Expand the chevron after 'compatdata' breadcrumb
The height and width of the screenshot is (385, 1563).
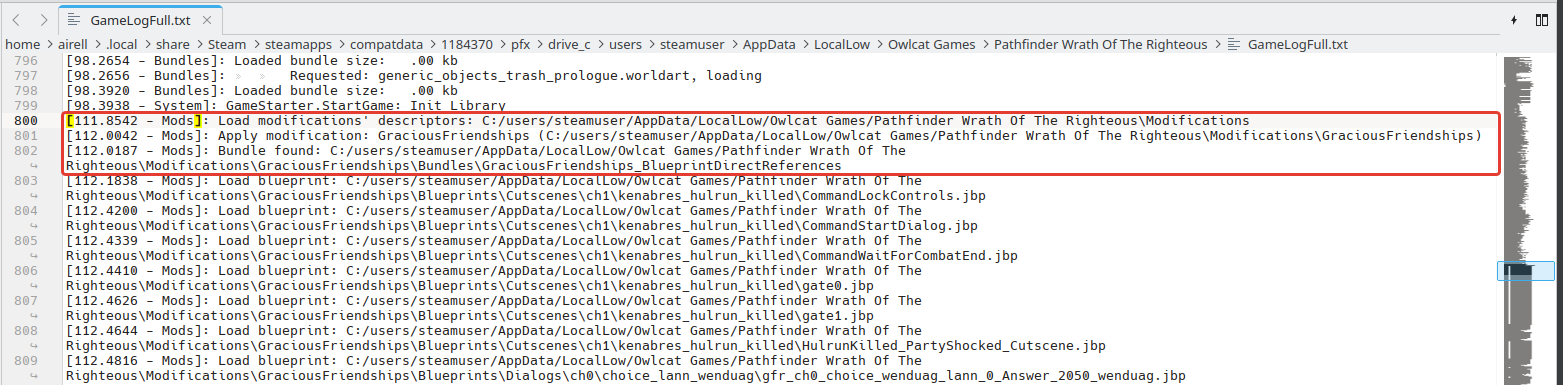point(432,44)
